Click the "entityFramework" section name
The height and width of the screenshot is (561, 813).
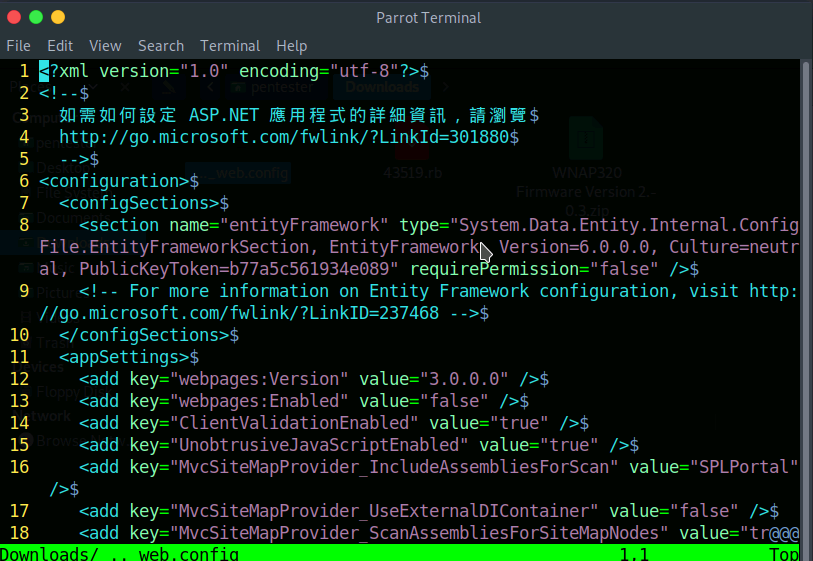(304, 225)
